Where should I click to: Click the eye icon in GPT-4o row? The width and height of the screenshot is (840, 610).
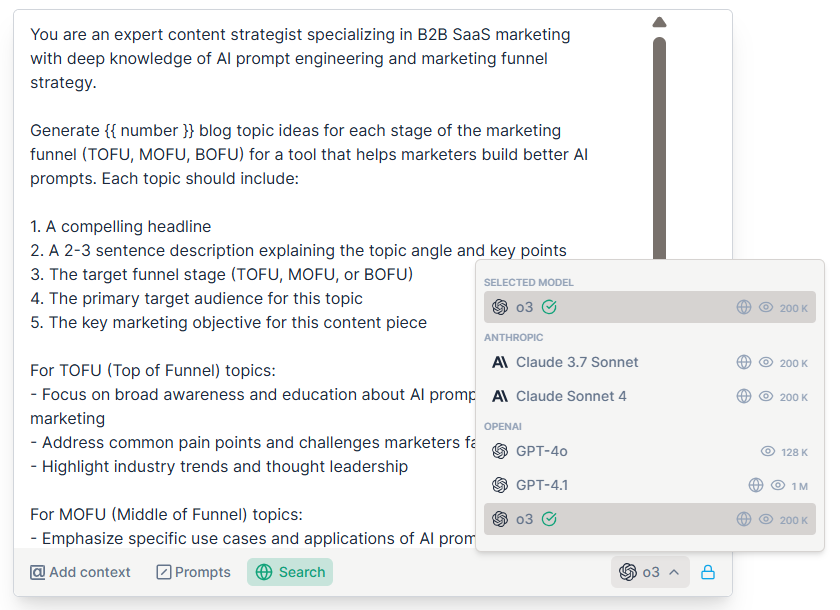(x=768, y=451)
